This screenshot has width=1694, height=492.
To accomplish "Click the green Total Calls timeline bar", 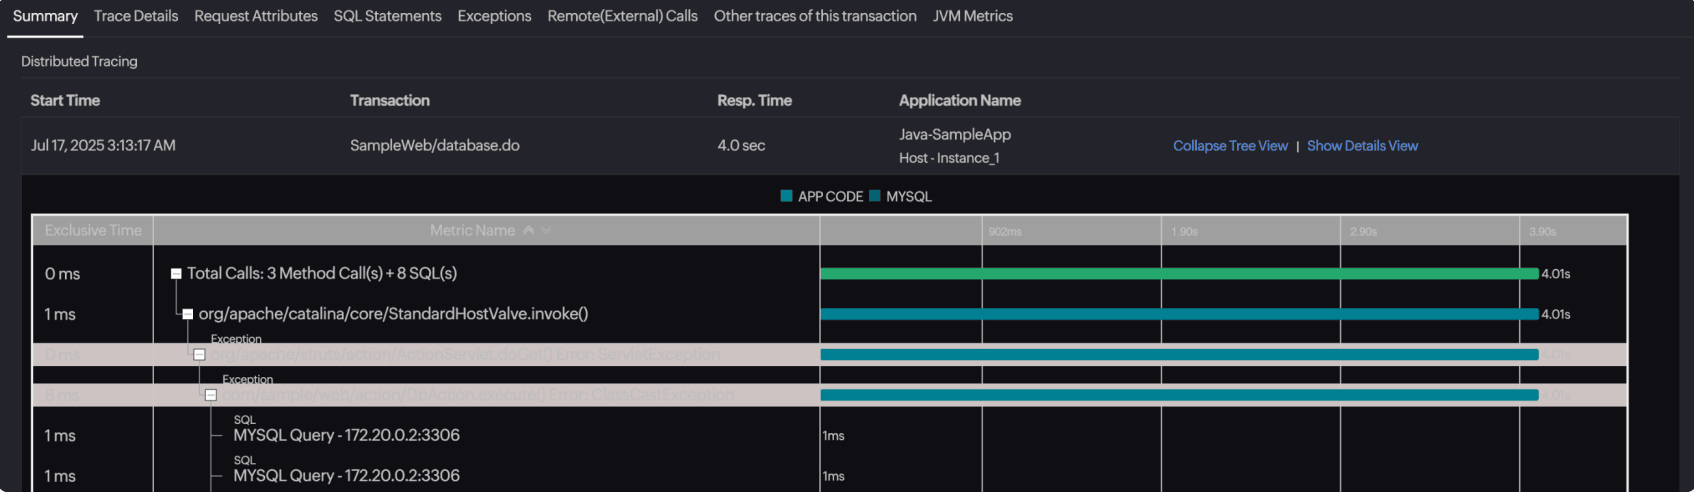I will click(x=1179, y=273).
